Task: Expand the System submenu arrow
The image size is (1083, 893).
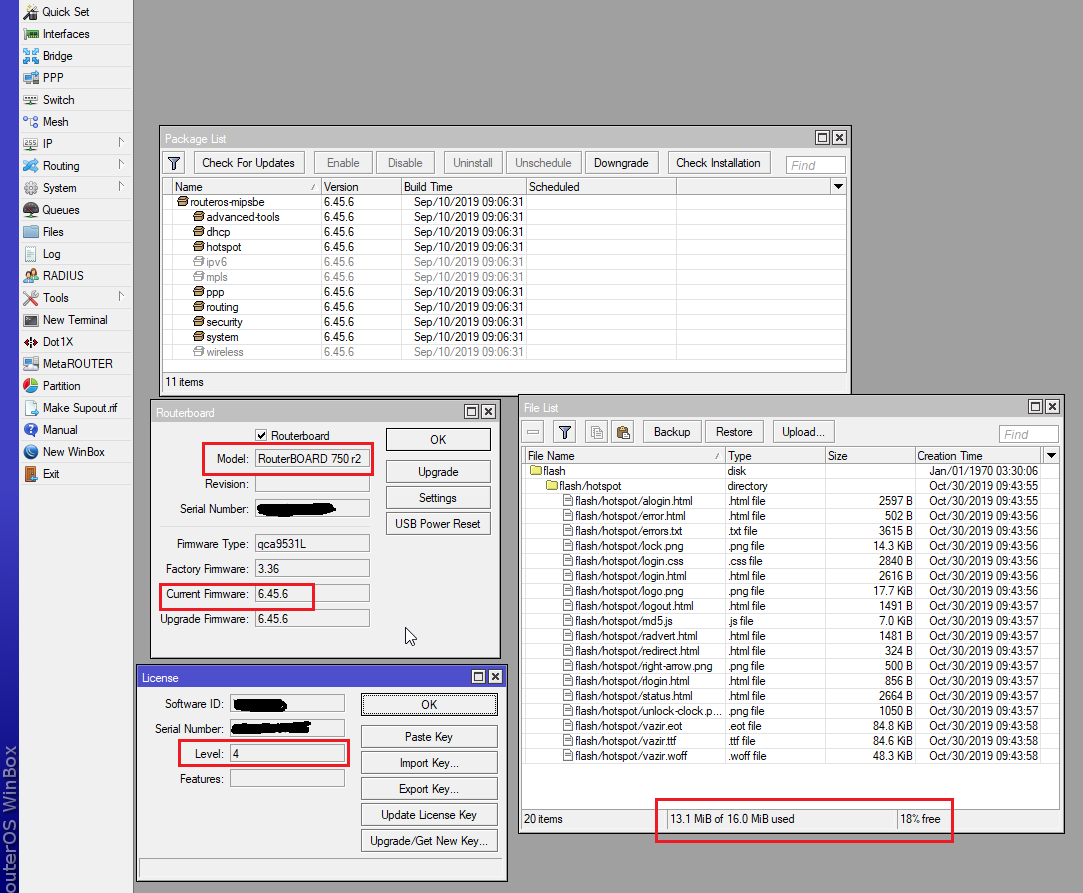Action: point(121,186)
